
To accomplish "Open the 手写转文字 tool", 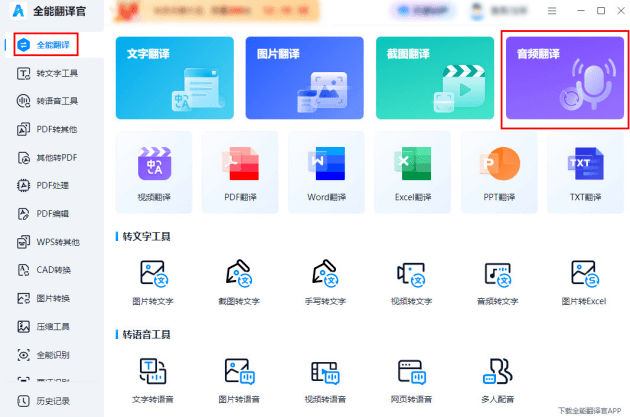I will [325, 282].
